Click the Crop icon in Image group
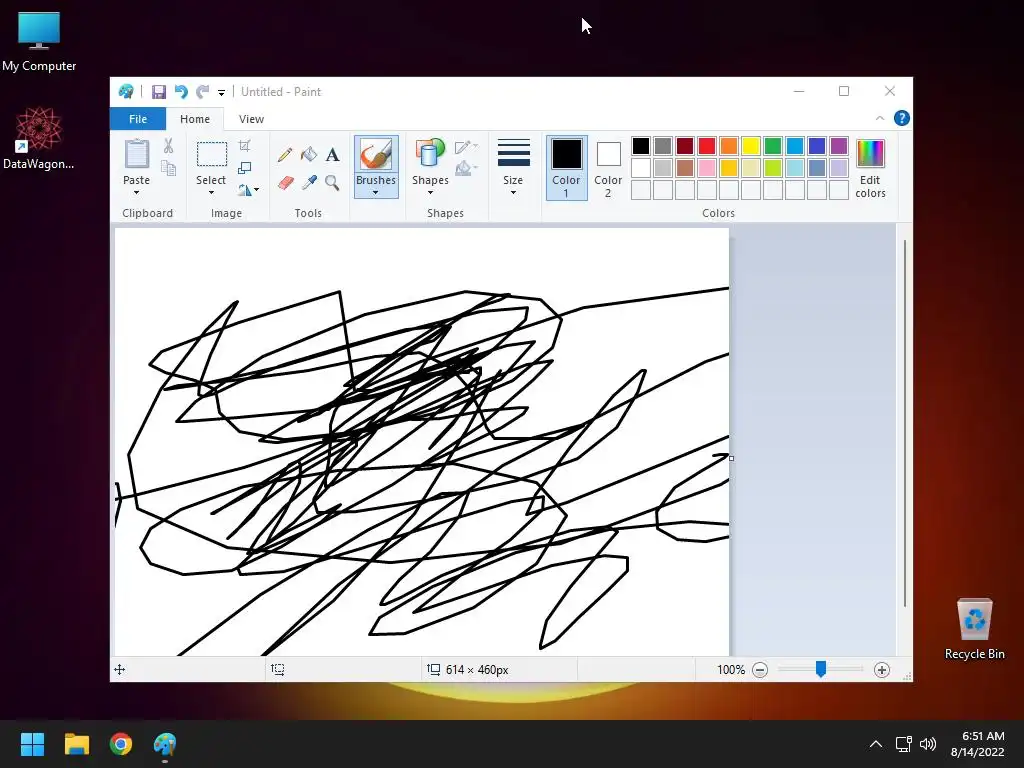1024x768 pixels. click(245, 146)
